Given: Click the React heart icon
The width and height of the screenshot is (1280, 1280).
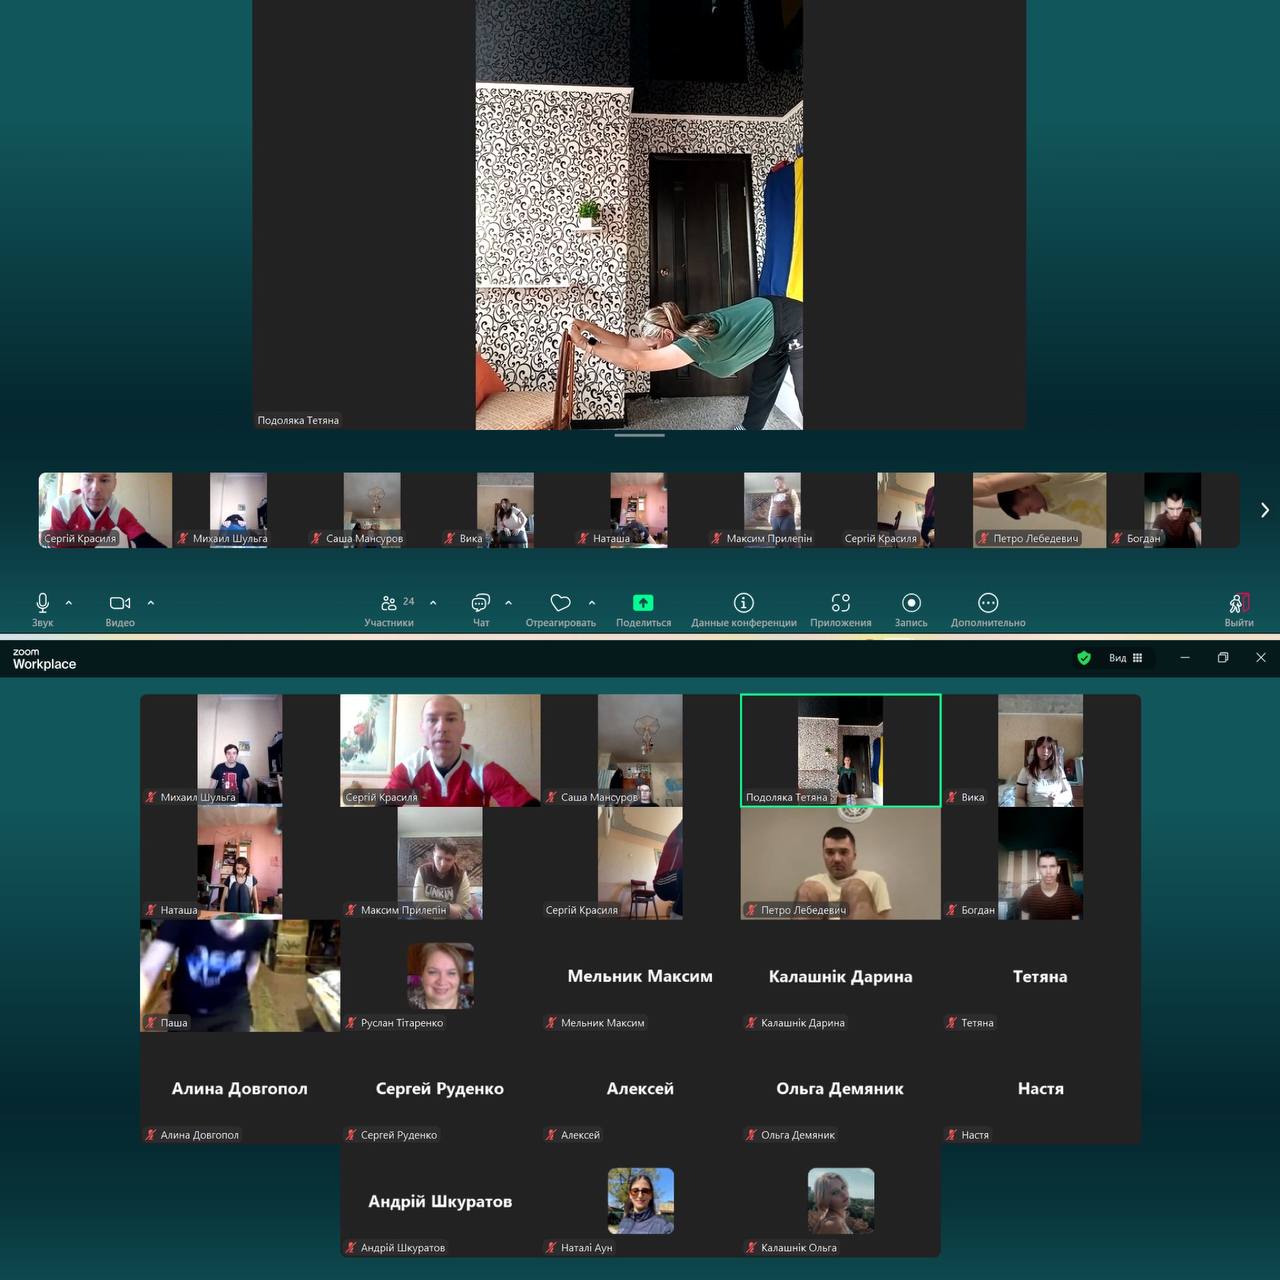Looking at the screenshot, I should [560, 603].
